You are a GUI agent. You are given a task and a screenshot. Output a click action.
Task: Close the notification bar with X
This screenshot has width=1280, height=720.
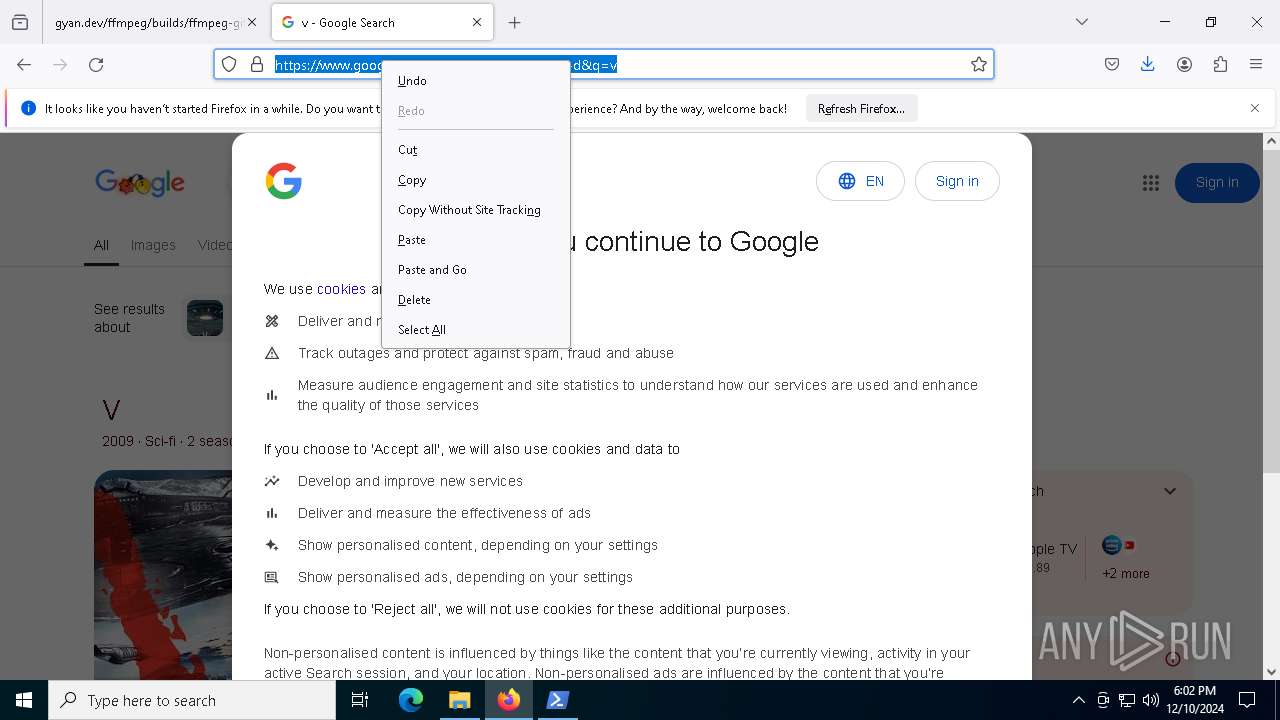click(x=1255, y=108)
